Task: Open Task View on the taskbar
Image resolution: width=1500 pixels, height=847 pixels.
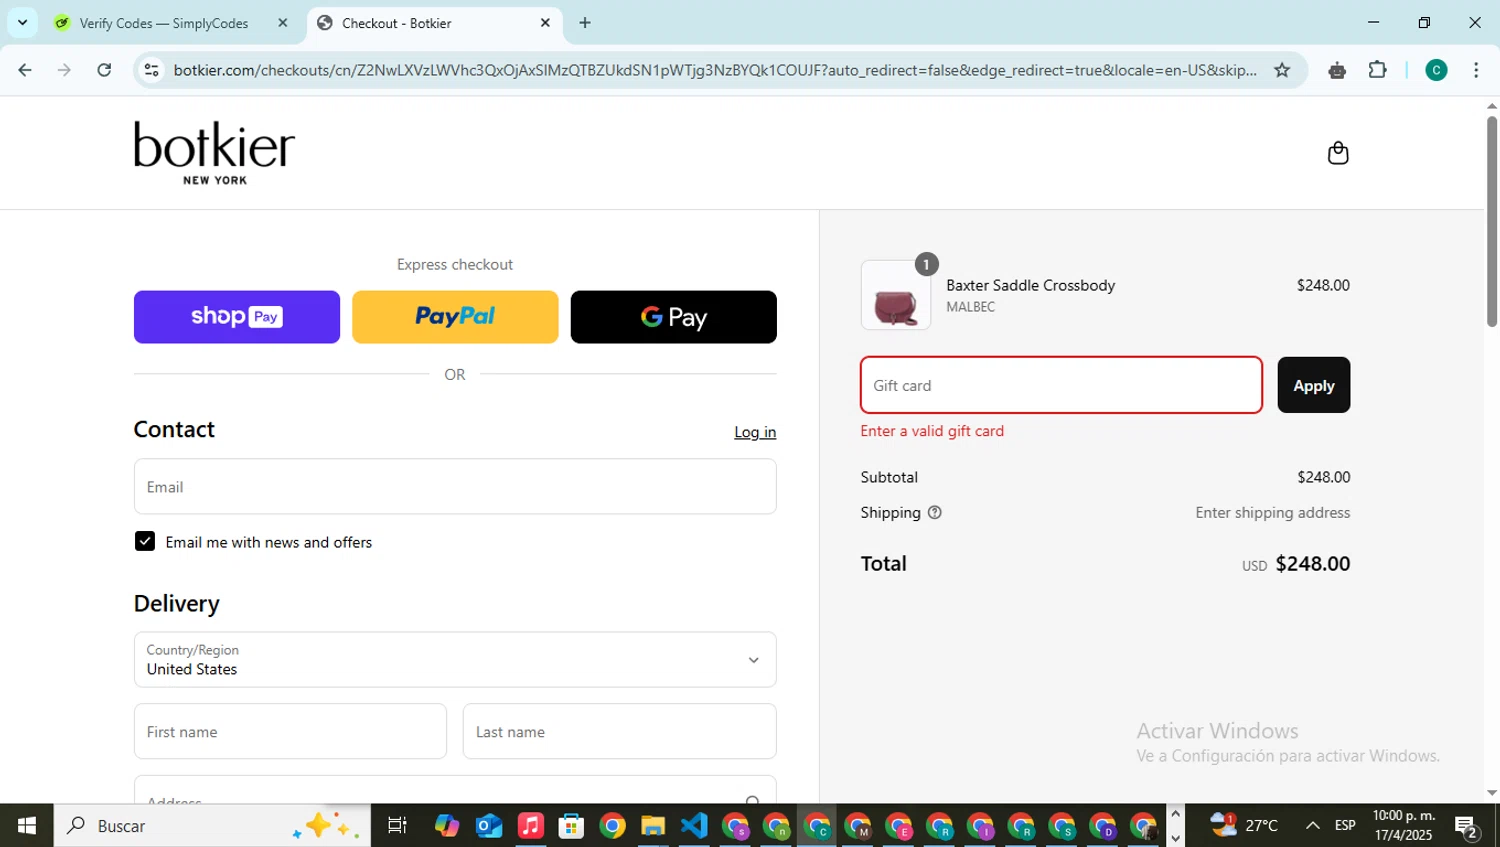Action: (397, 826)
